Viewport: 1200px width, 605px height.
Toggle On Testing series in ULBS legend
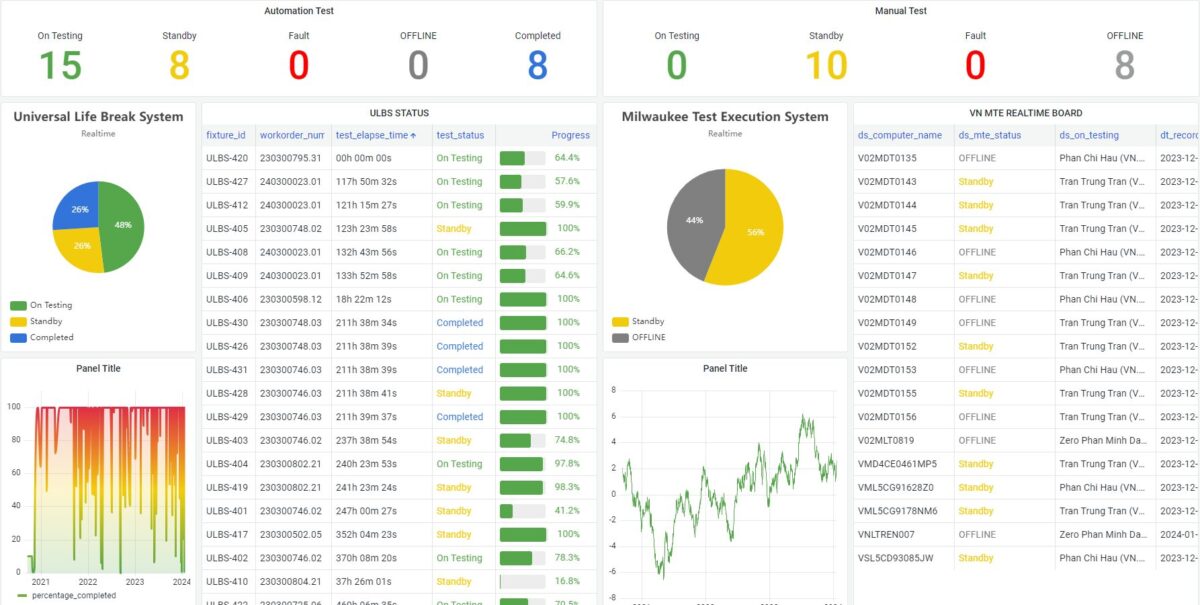click(51, 306)
